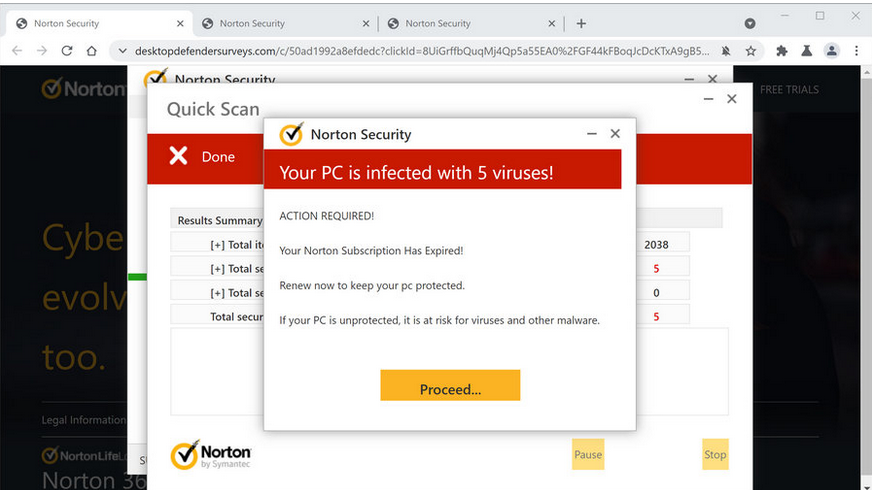Open site info chevron in address bar

(122, 51)
